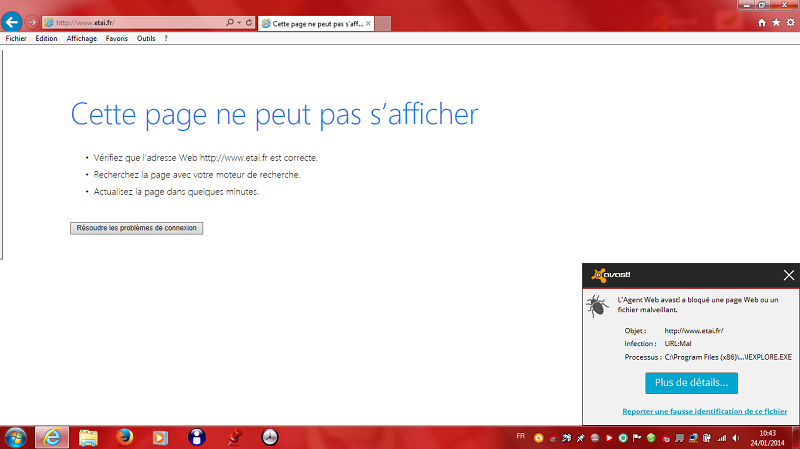Screen dimensions: 800x449
Task: Click the network computers tray icon
Action: coord(693,438)
